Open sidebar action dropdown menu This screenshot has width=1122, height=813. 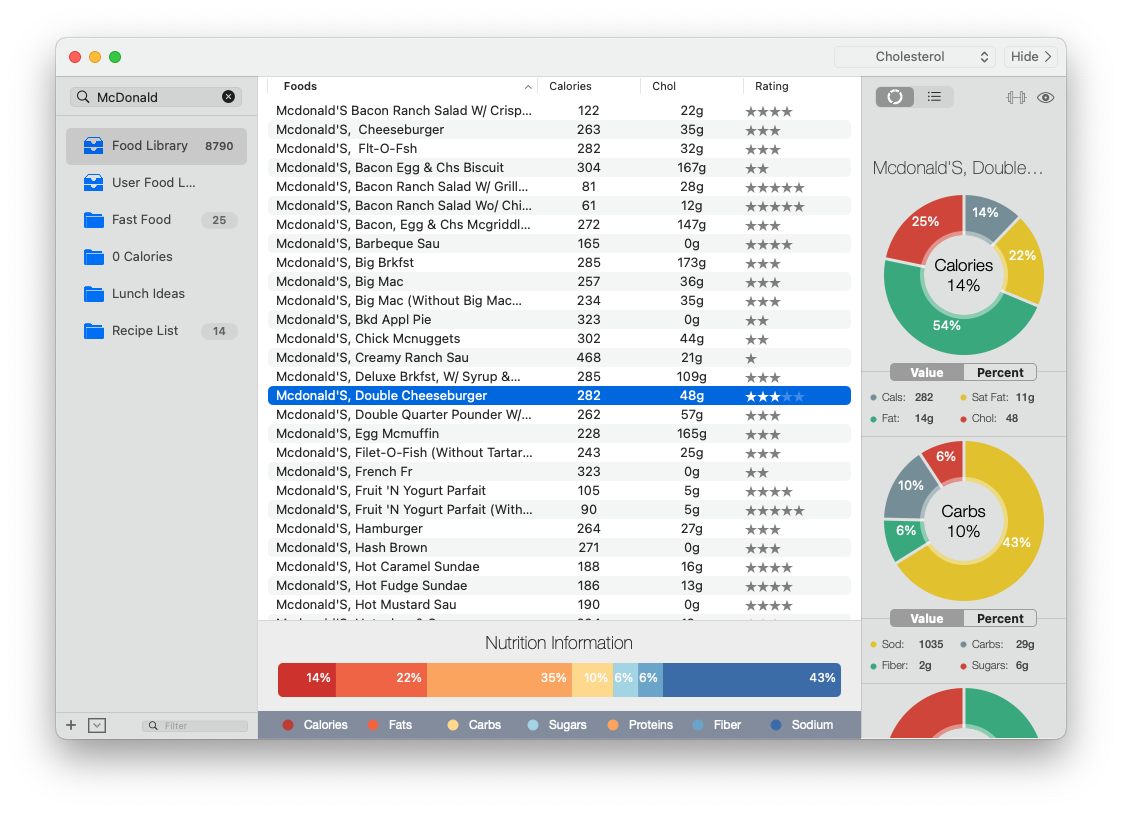point(97,725)
